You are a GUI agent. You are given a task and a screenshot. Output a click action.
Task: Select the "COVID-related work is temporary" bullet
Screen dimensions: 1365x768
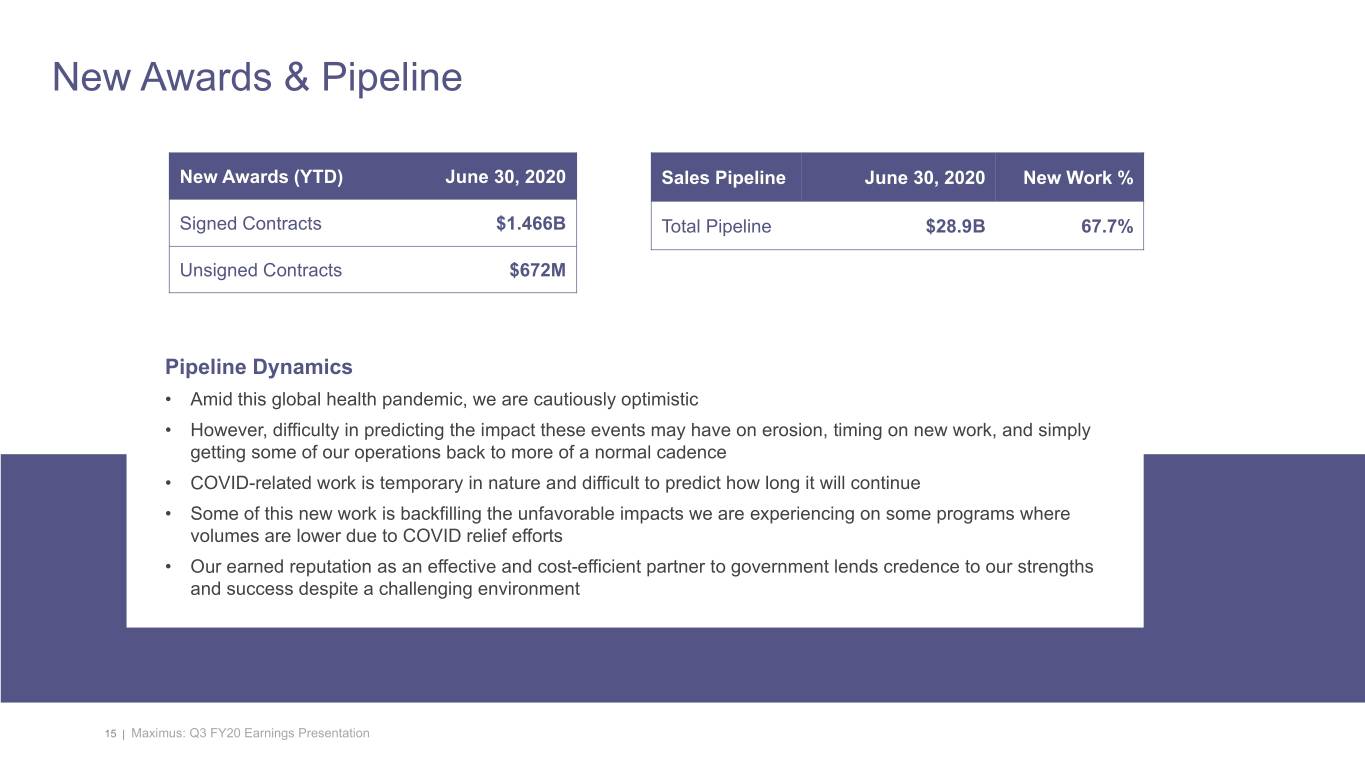pos(555,483)
